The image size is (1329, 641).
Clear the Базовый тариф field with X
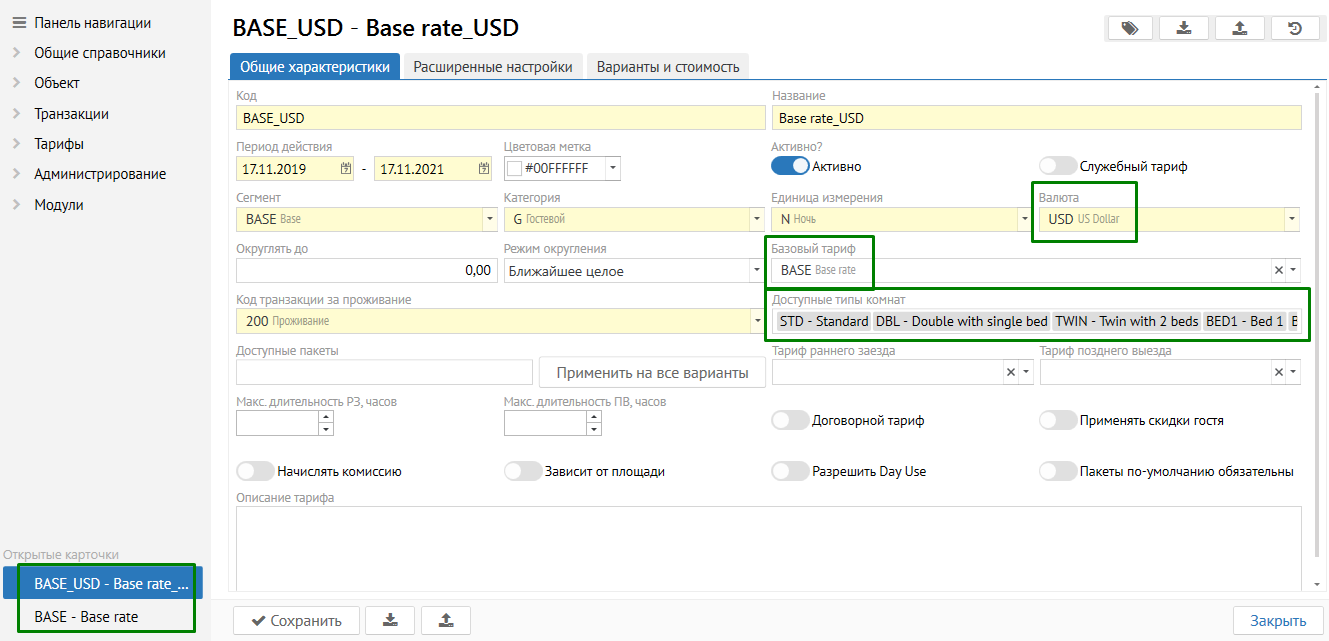coord(1278,270)
